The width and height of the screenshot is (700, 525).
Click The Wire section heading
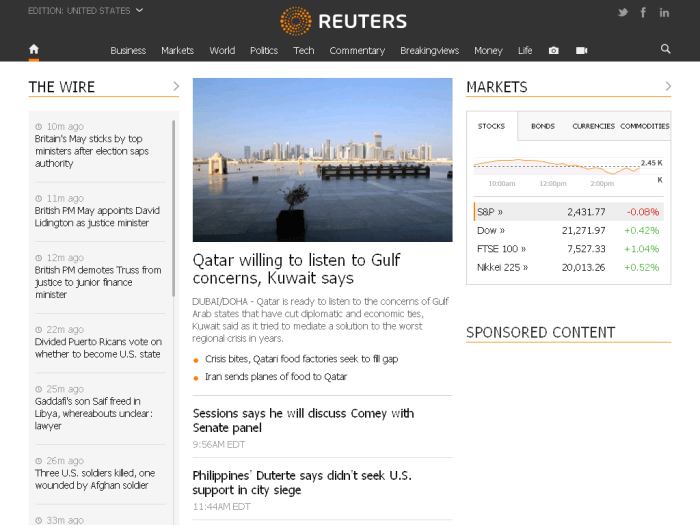pyautogui.click(x=62, y=87)
